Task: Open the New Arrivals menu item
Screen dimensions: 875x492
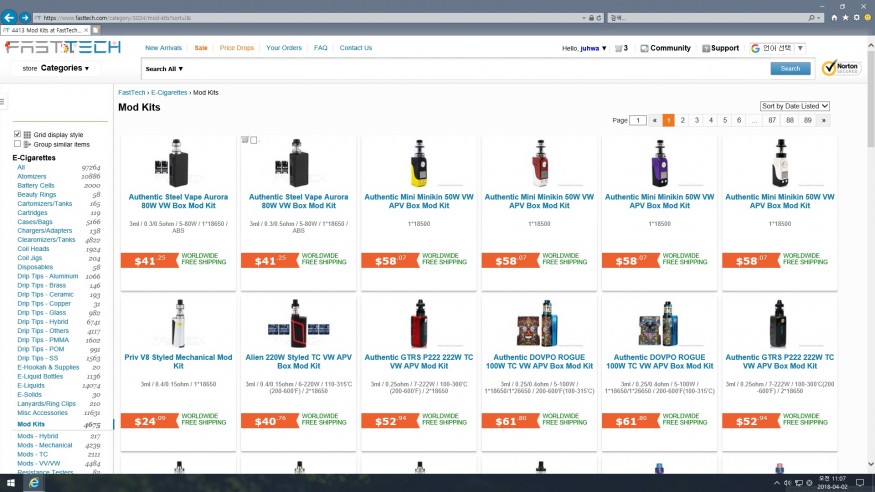Action: tap(163, 48)
